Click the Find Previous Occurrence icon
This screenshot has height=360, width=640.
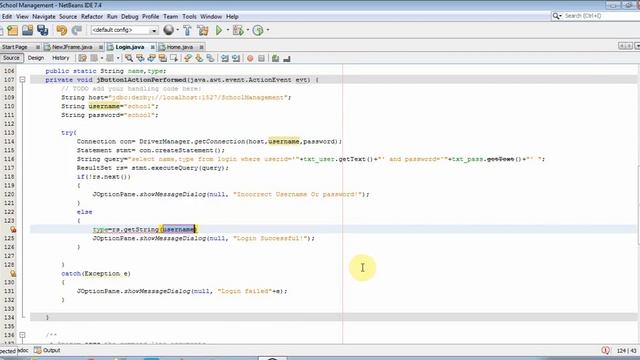click(140, 58)
